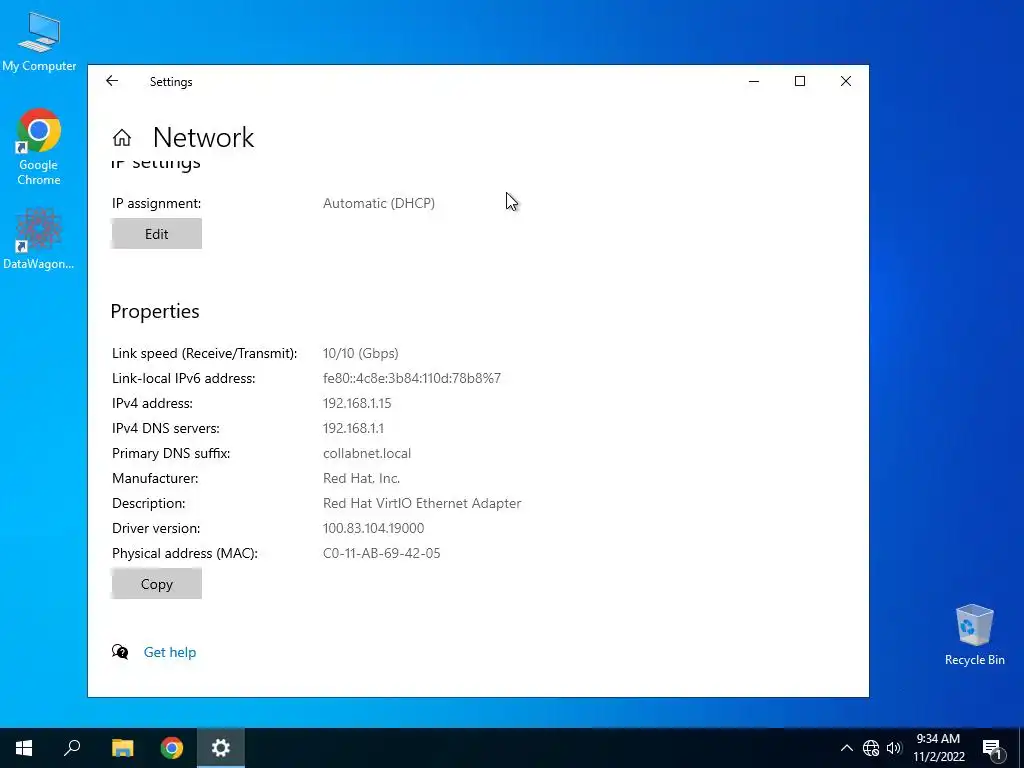Click the IPv4 address value 192.168.1.15
This screenshot has height=768, width=1024.
(357, 403)
